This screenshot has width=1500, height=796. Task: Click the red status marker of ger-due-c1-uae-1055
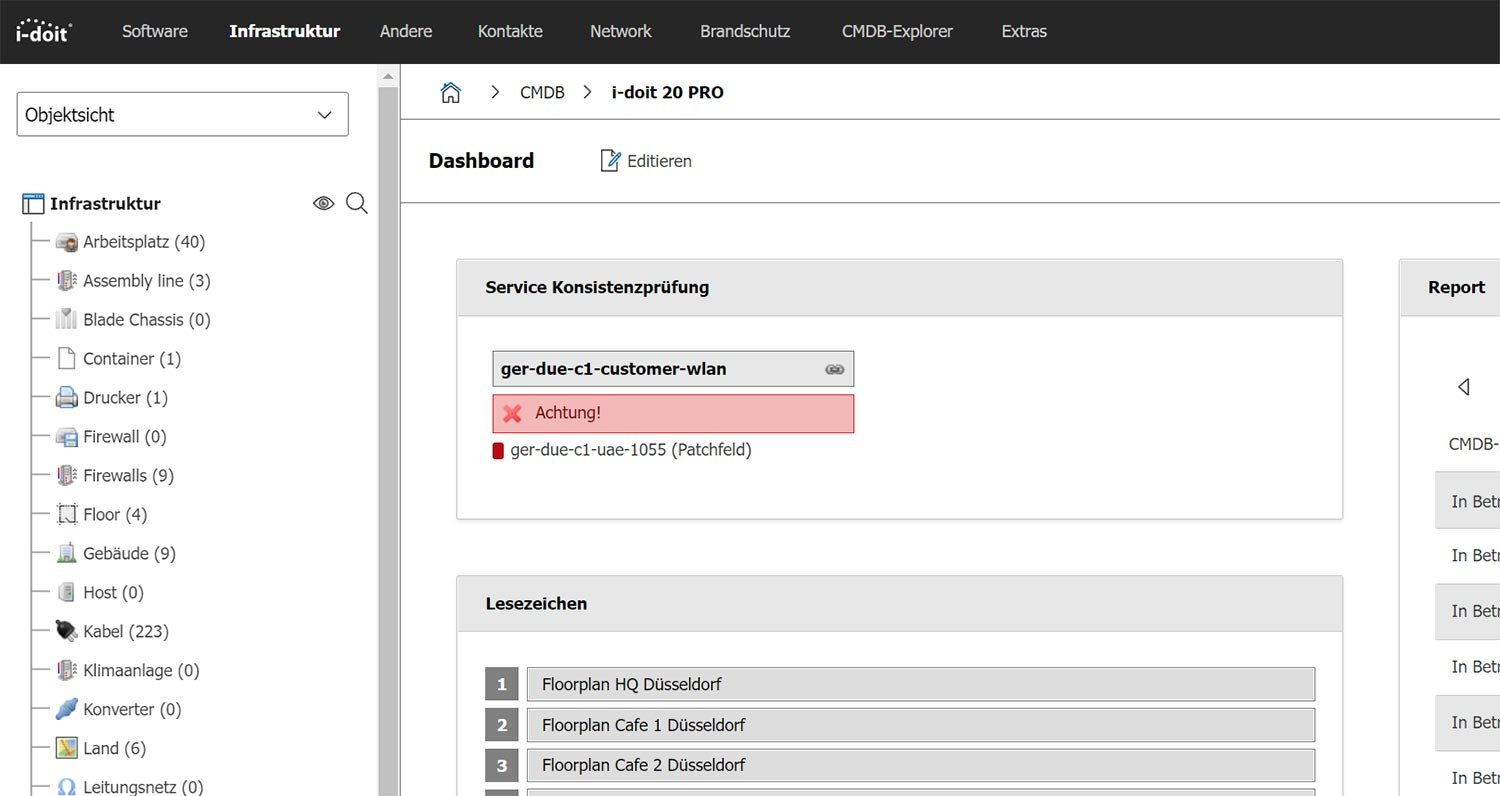coord(498,451)
